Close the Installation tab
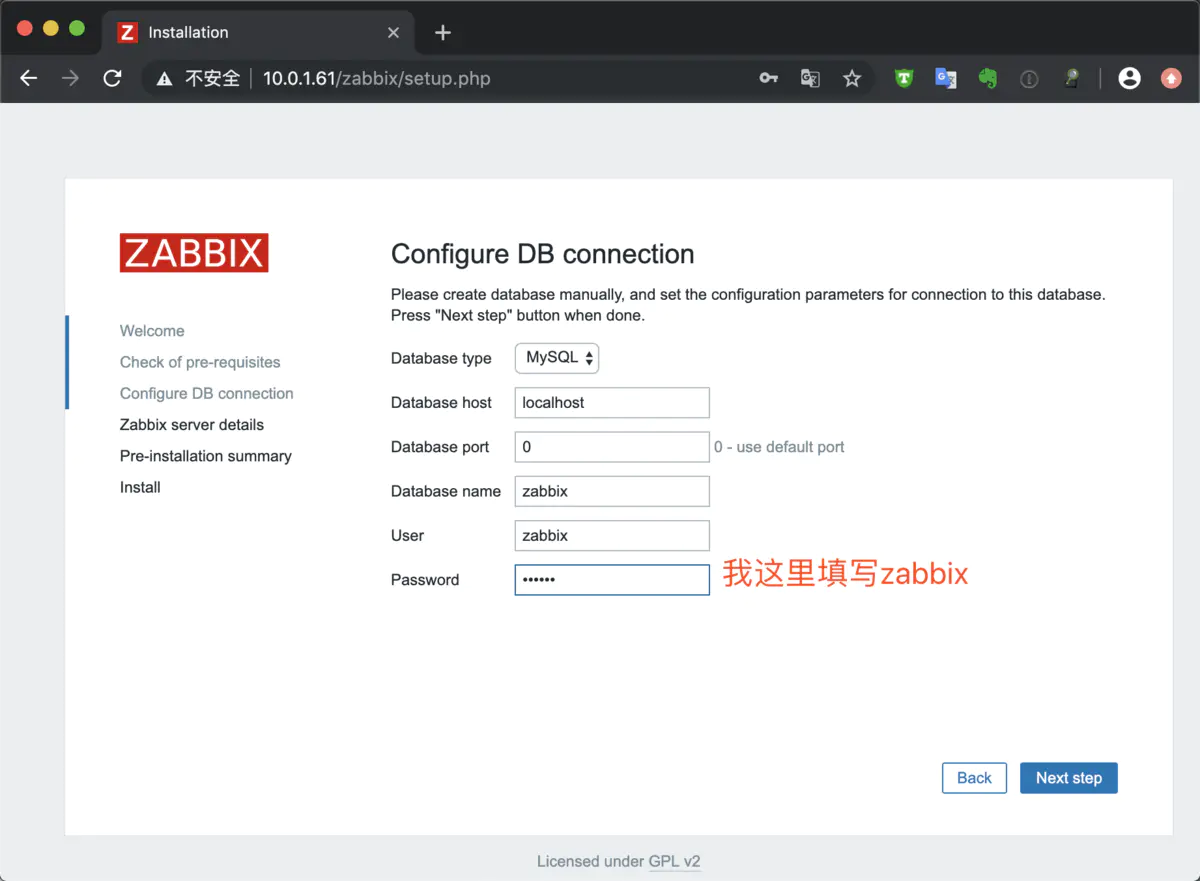 coord(393,32)
